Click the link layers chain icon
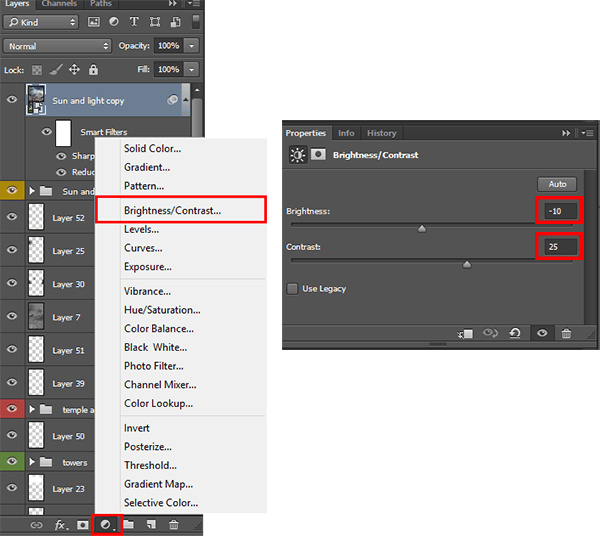This screenshot has height=536, width=600. point(36,525)
